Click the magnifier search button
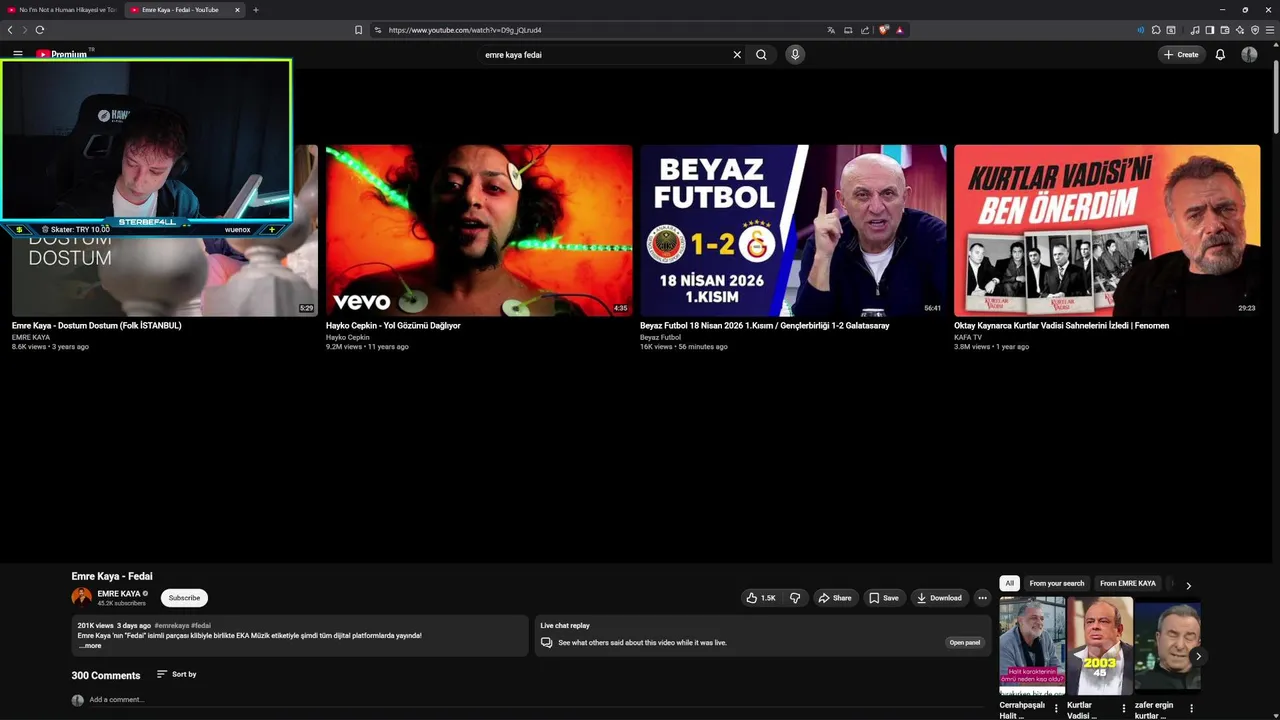Image resolution: width=1280 pixels, height=720 pixels. pos(761,55)
